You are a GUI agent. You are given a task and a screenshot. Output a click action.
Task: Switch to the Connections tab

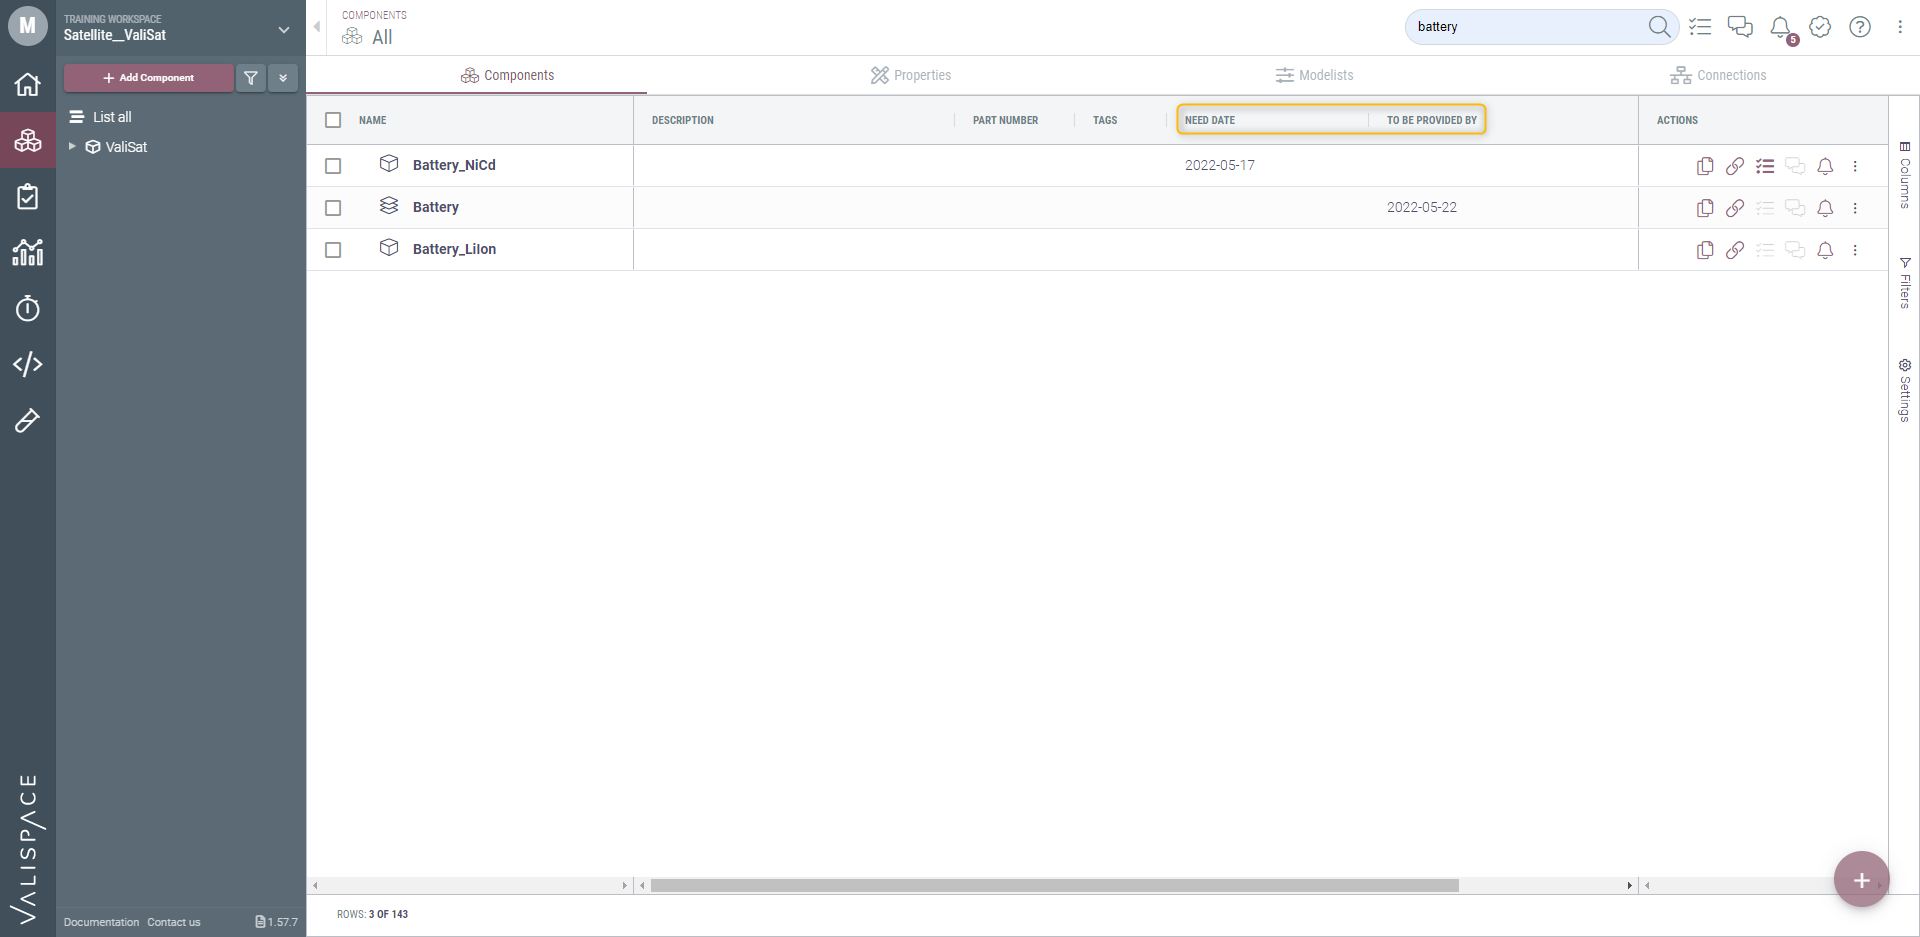pyautogui.click(x=1718, y=75)
